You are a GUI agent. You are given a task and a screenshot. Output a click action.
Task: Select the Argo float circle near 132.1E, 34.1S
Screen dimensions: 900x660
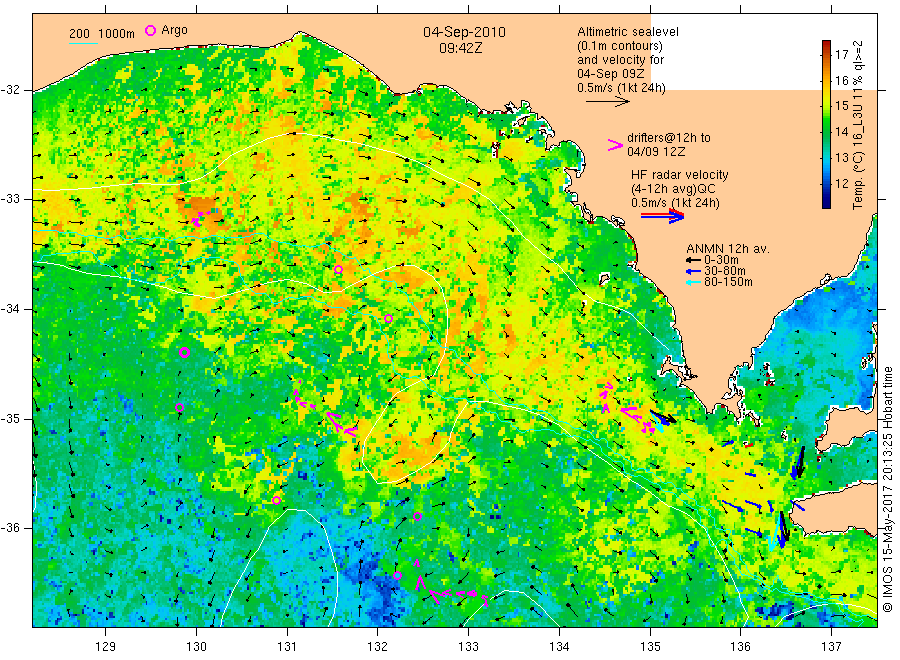389,319
